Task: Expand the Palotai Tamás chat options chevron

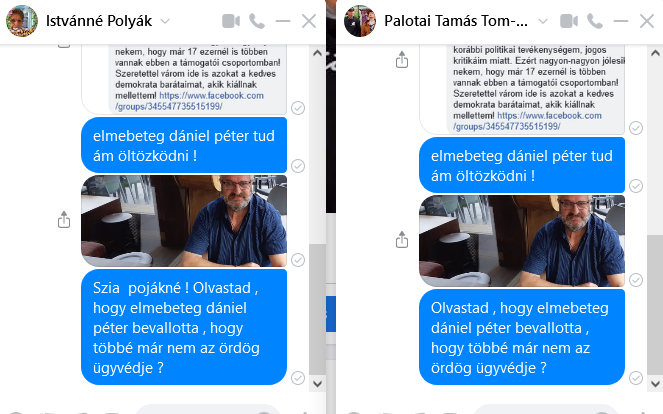Action: [543, 21]
